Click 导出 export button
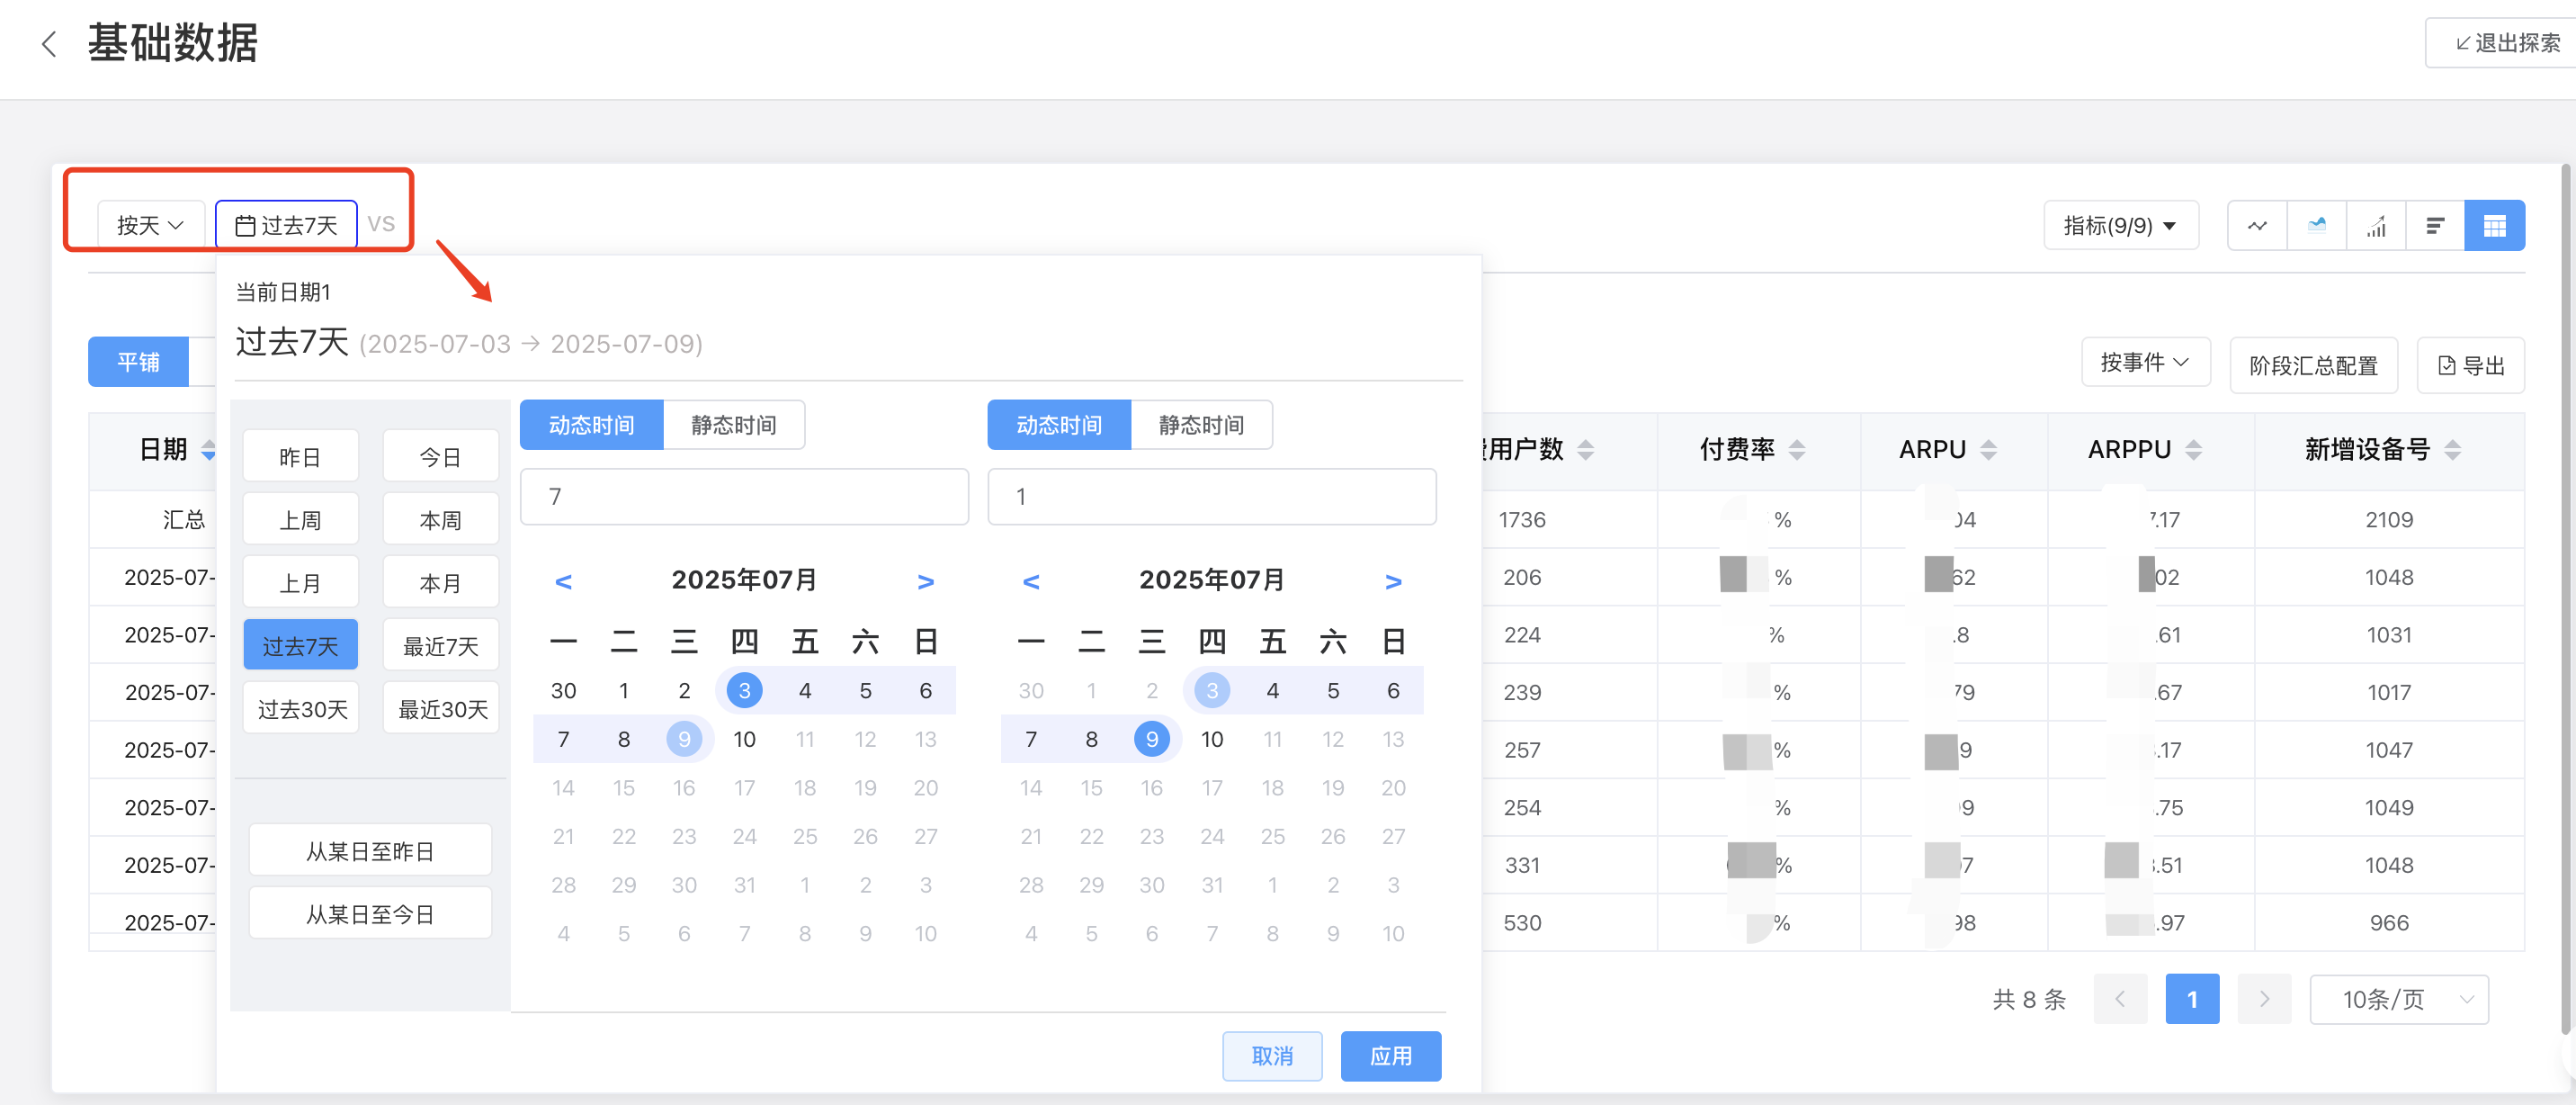This screenshot has width=2576, height=1105. pos(2471,365)
